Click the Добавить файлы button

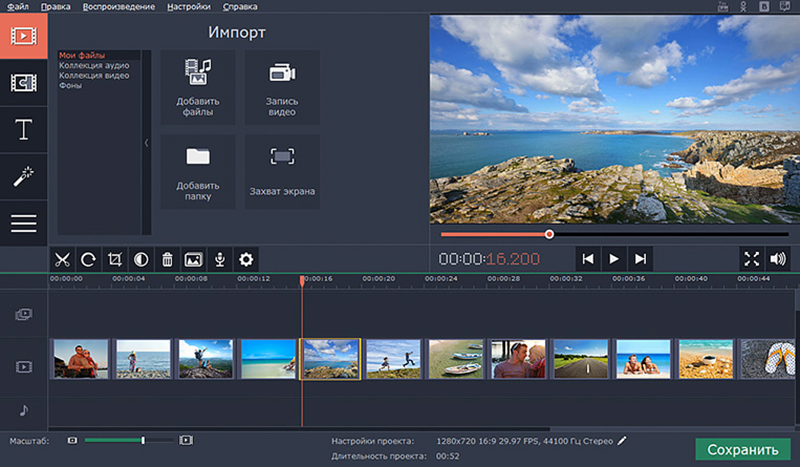tap(197, 88)
